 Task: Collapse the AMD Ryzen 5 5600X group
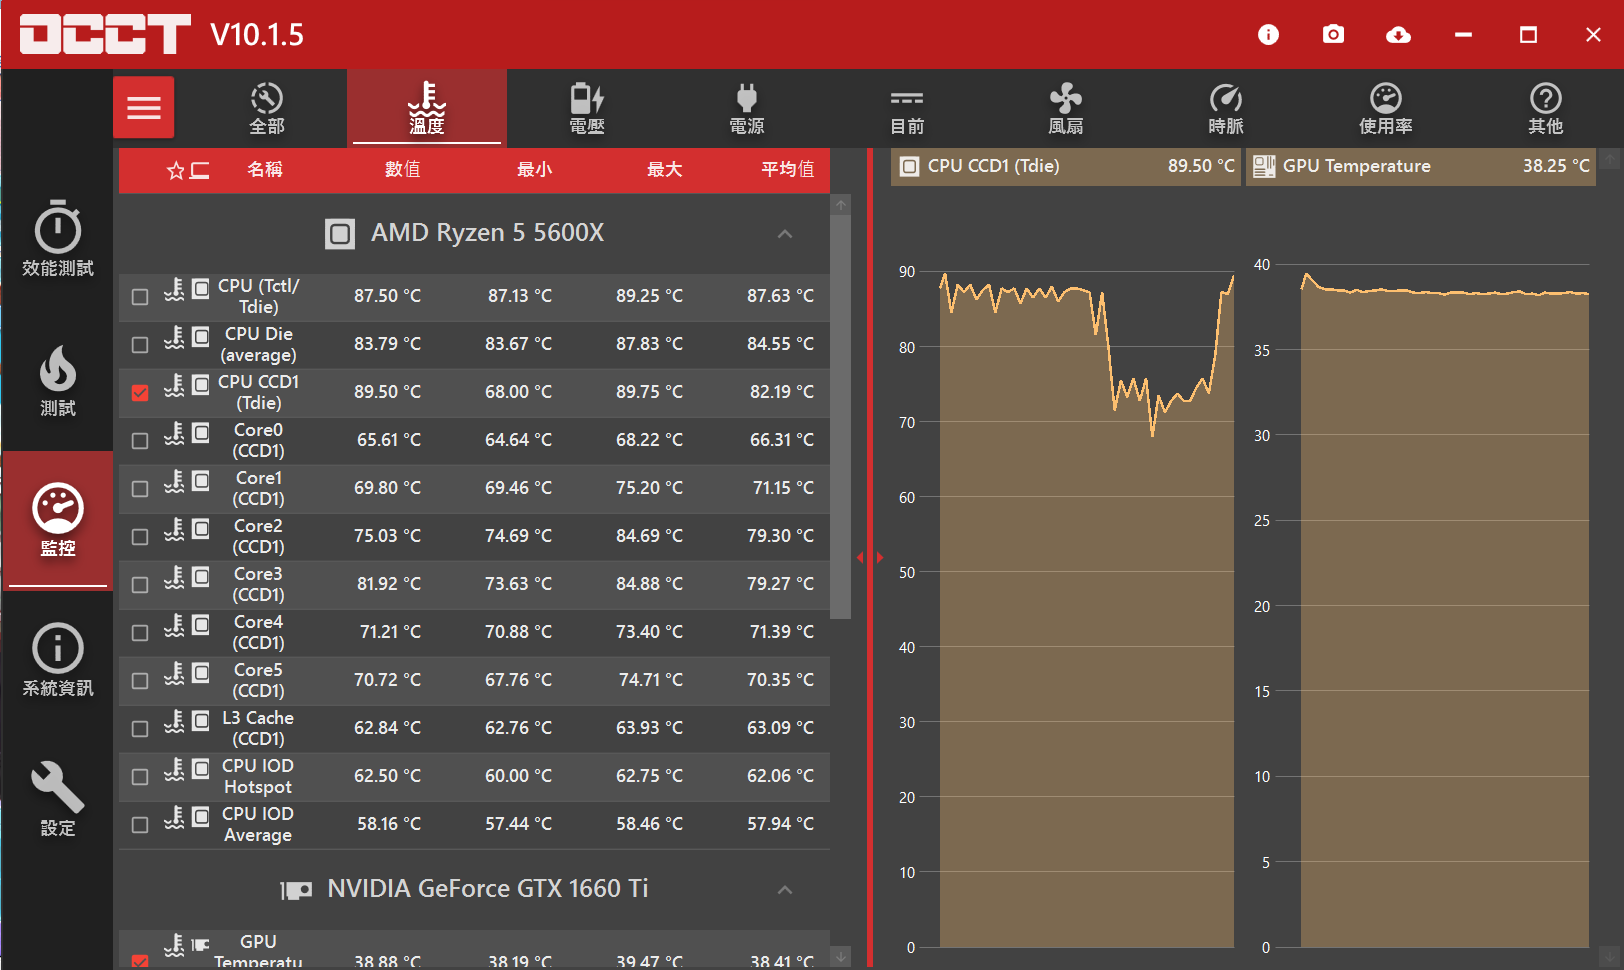(x=785, y=234)
